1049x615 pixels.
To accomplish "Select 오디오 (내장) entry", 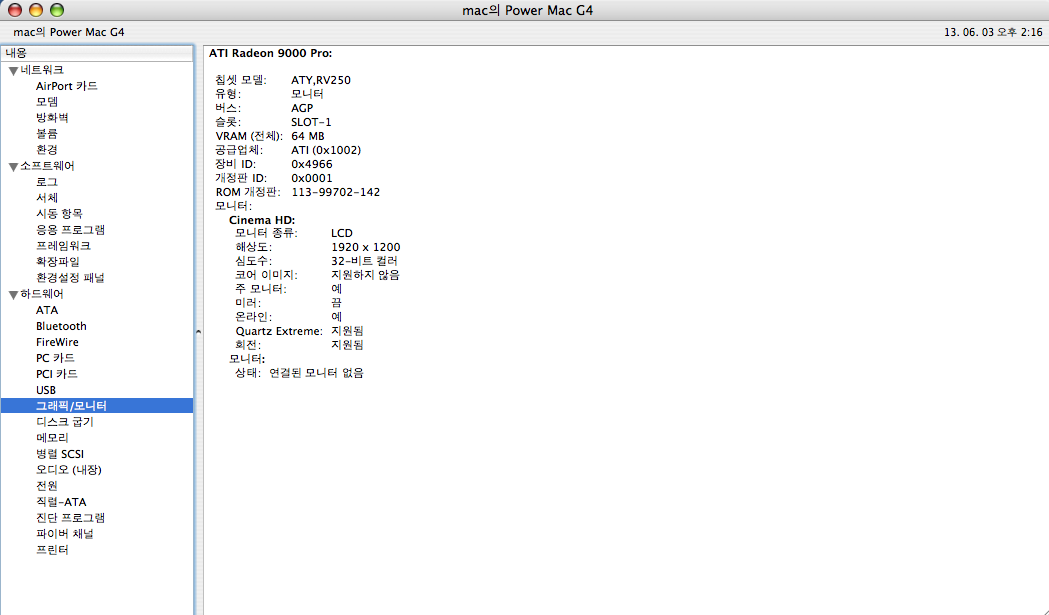I will [x=69, y=470].
